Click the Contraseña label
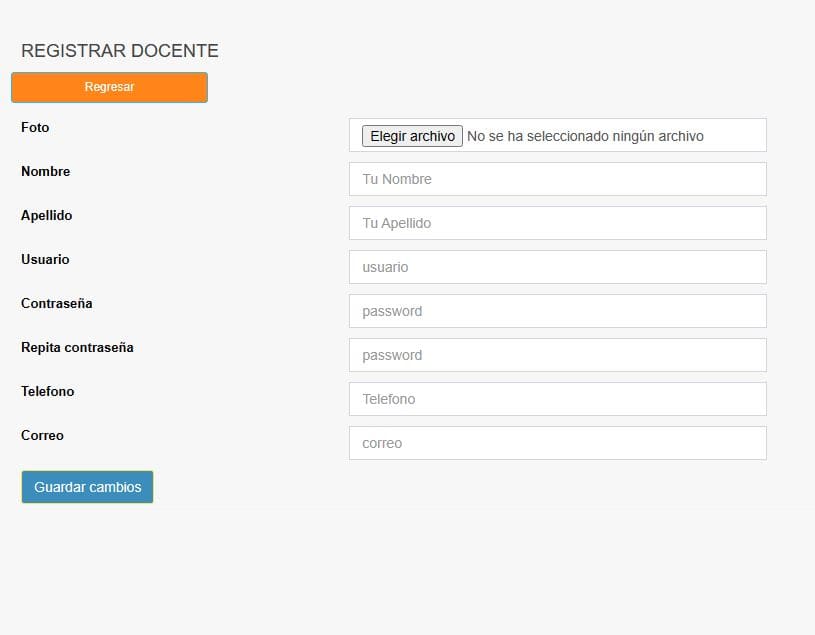Screen dimensions: 815x635 coord(57,304)
